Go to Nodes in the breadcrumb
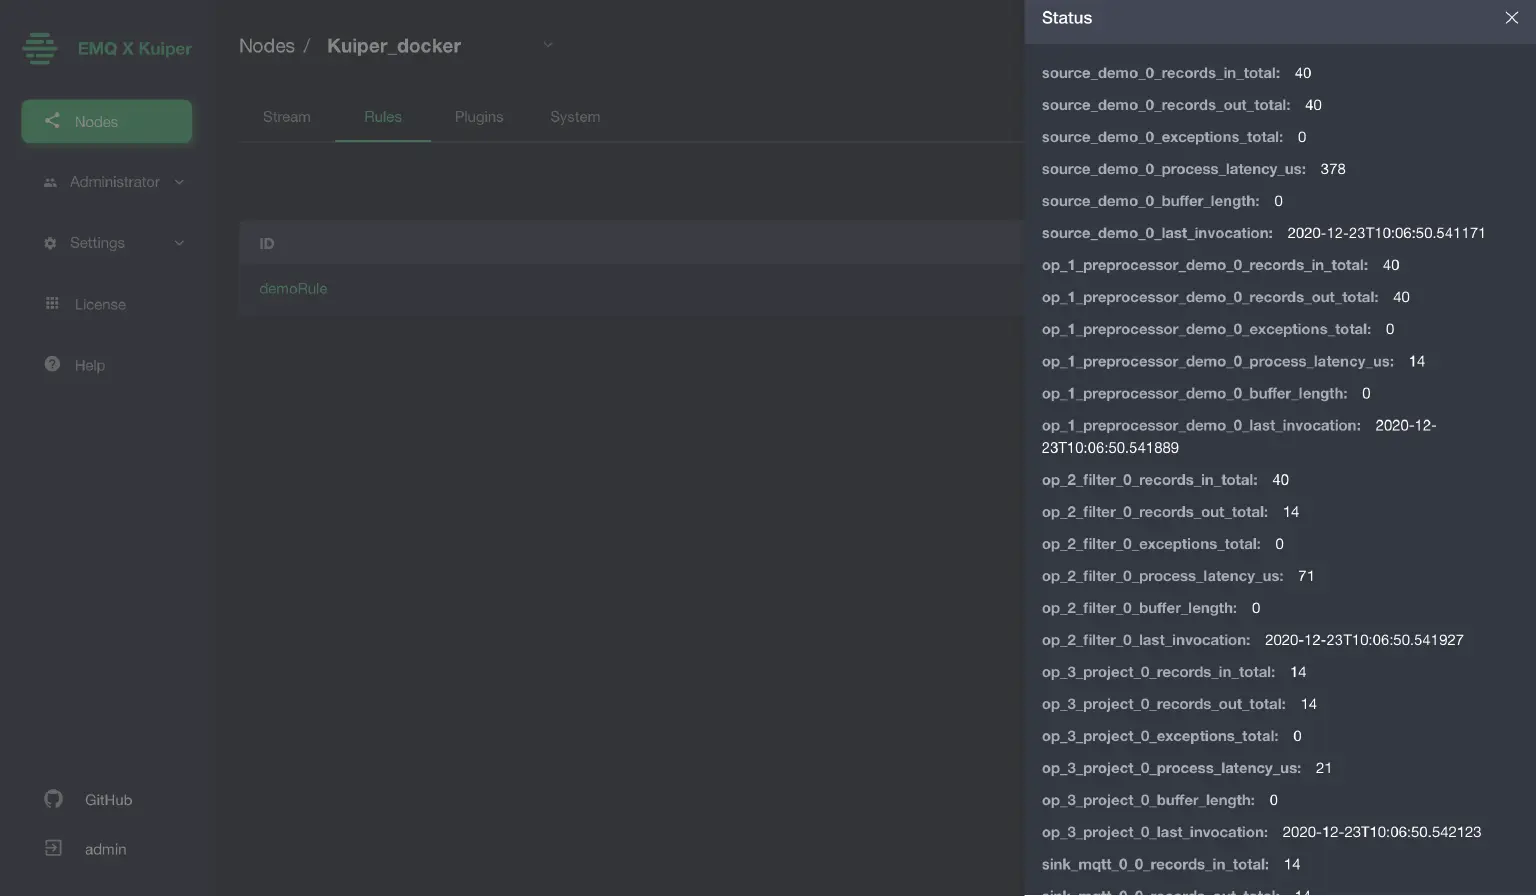 tap(266, 46)
